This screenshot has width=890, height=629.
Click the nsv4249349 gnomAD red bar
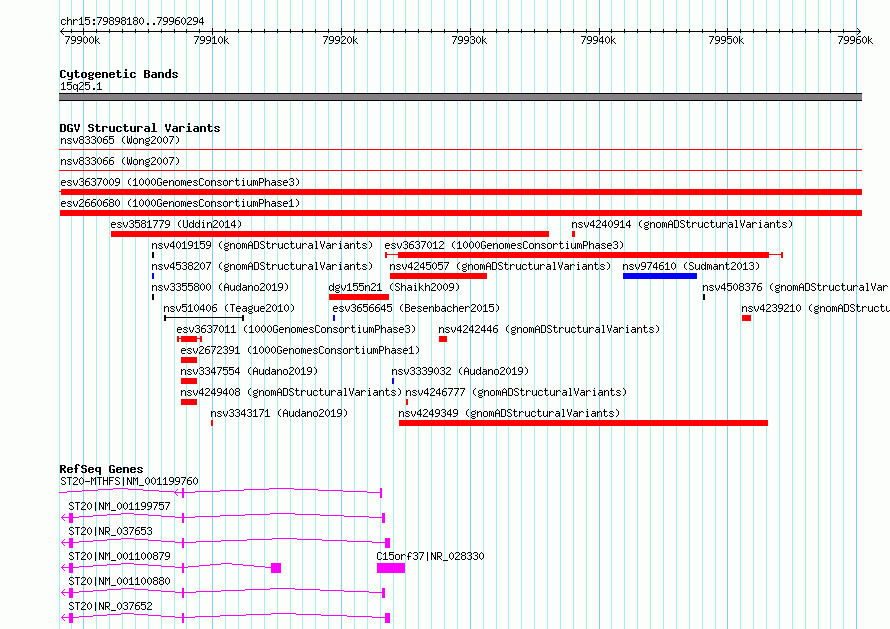[x=583, y=423]
